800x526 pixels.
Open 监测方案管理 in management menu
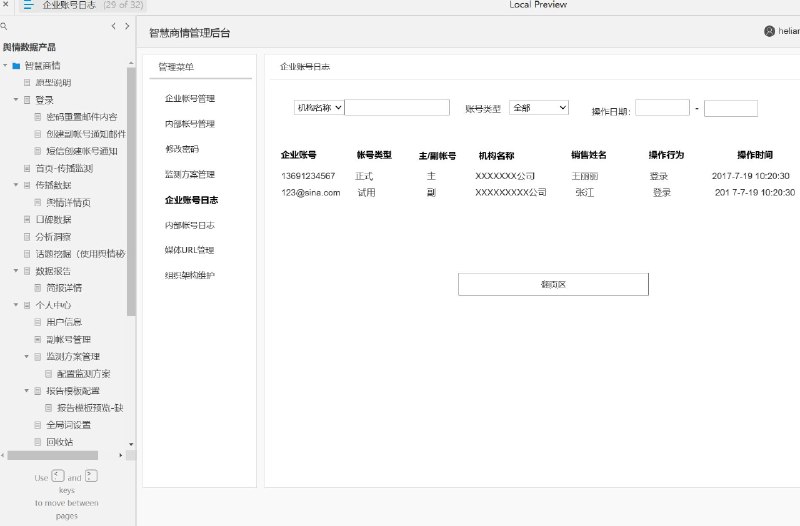190,174
